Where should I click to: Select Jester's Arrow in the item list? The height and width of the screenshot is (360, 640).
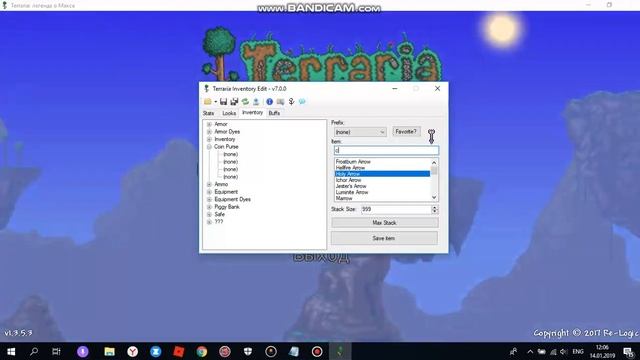coord(382,186)
